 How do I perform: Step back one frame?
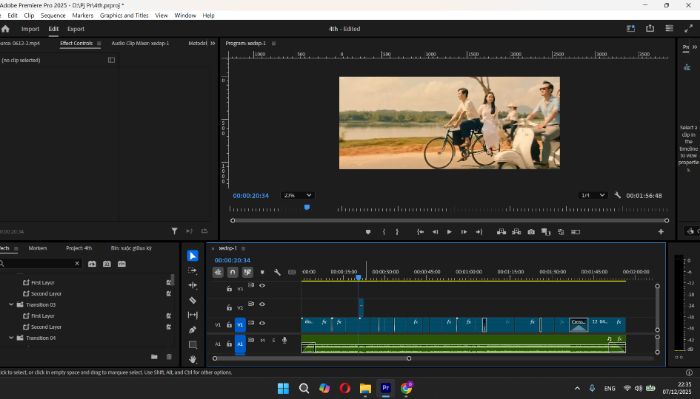pyautogui.click(x=435, y=232)
